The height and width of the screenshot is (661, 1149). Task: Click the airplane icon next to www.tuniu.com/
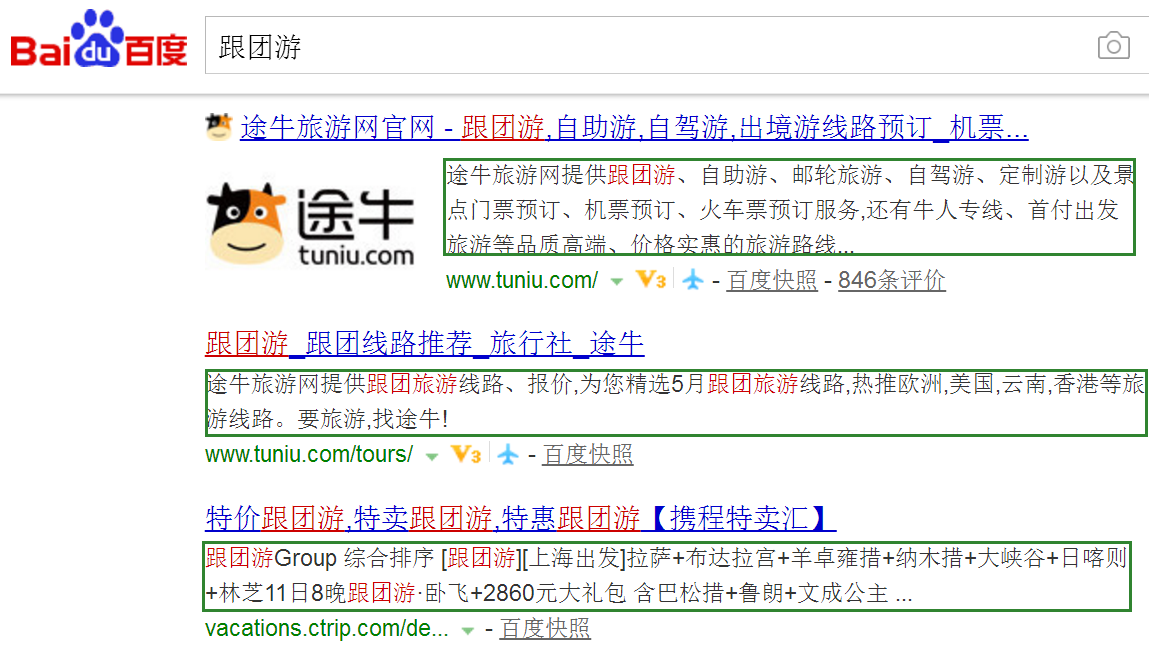(x=693, y=281)
